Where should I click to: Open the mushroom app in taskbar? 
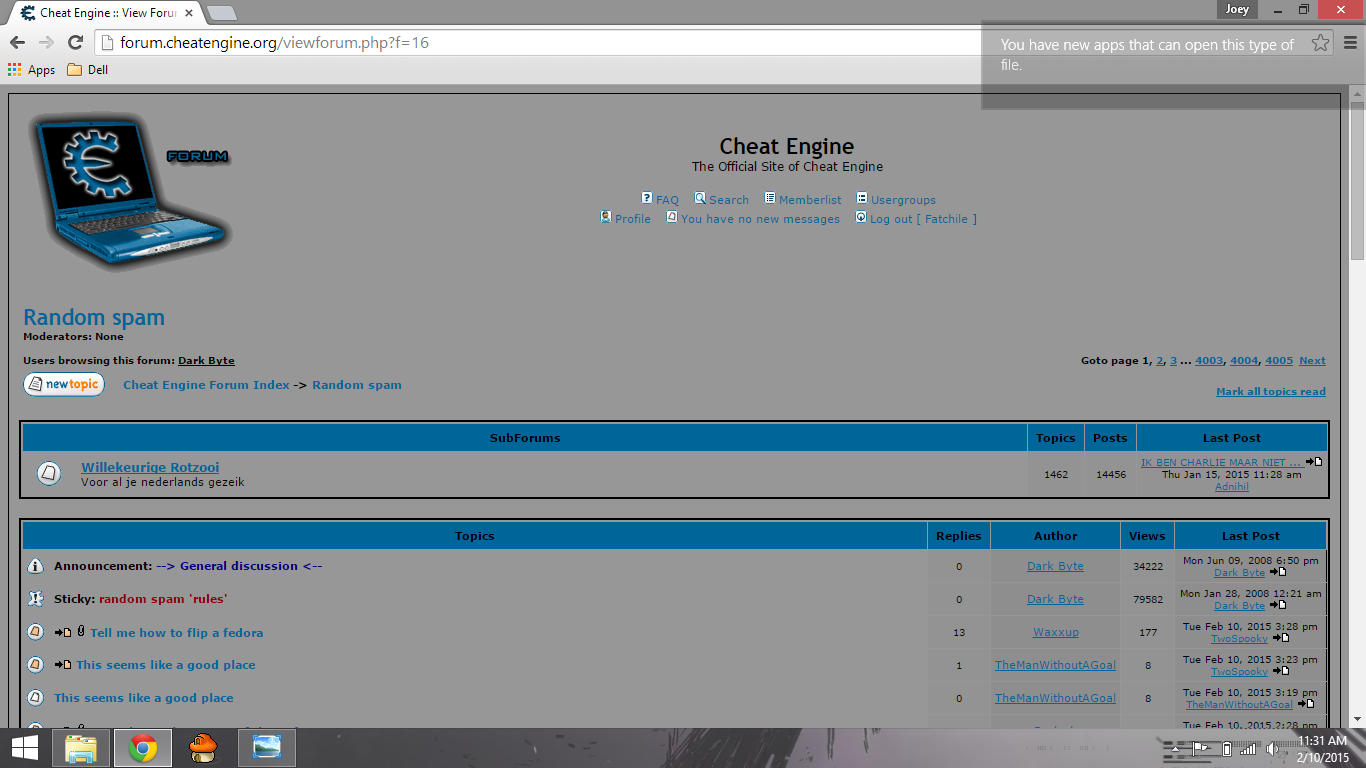204,748
